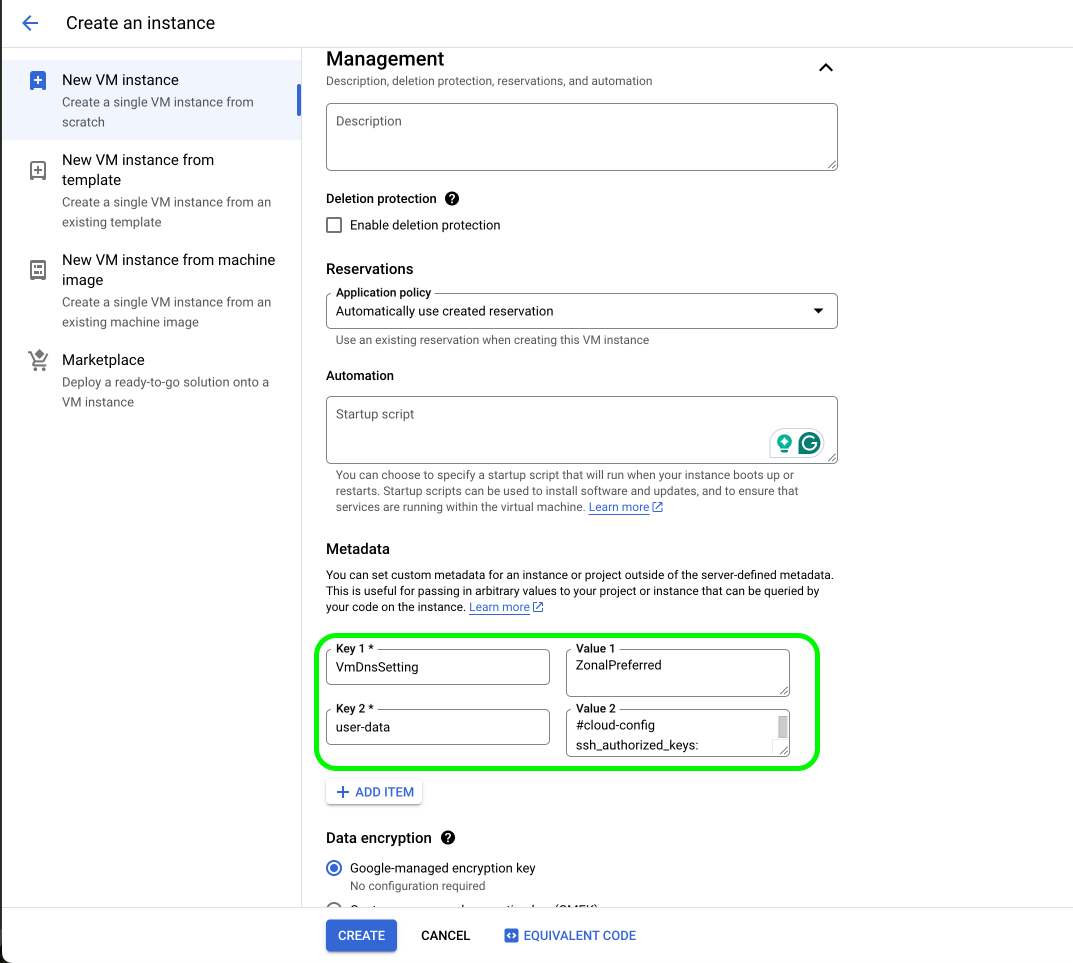The width and height of the screenshot is (1073, 963).
Task: Click the green lightbulb suggestion icon
Action: pos(784,443)
